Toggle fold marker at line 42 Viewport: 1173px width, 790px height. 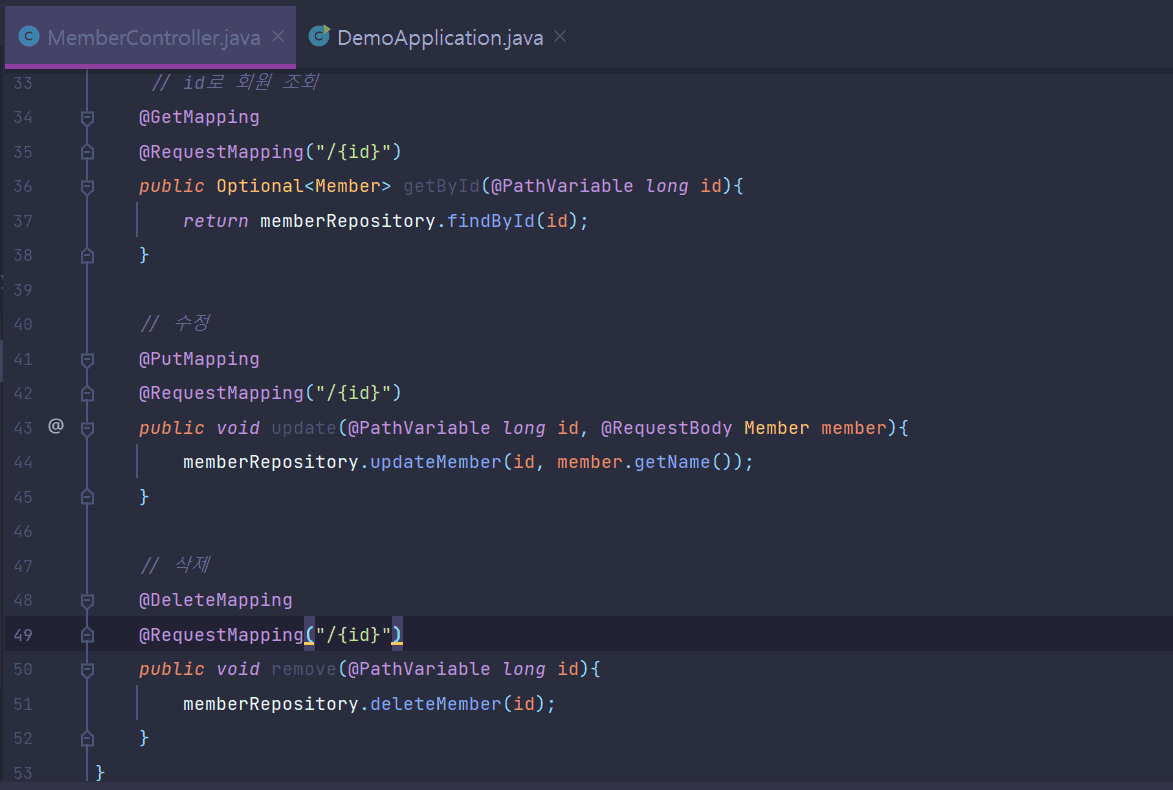point(88,394)
